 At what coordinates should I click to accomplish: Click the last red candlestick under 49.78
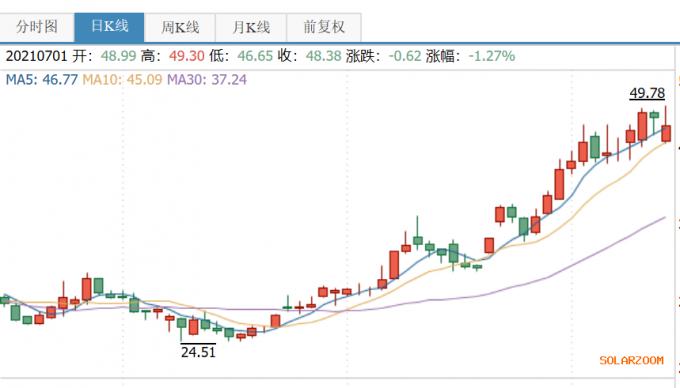pos(666,126)
